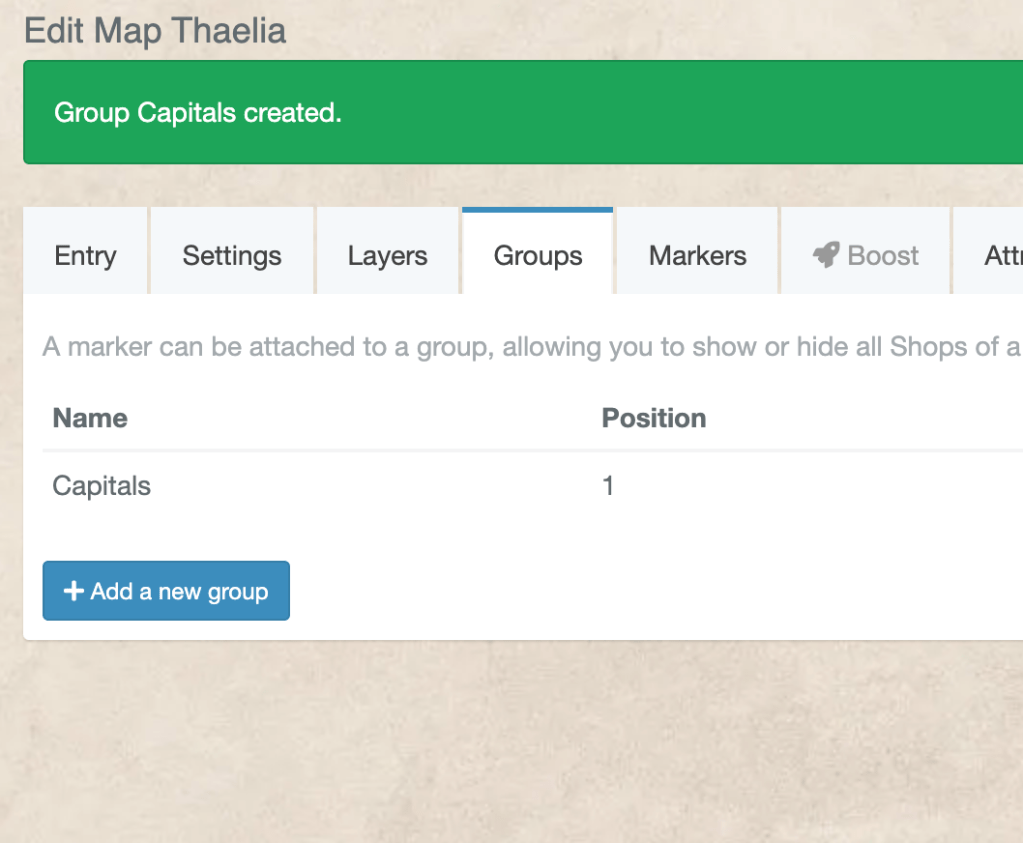Click the Add a new group button
Image resolution: width=1023 pixels, height=843 pixels.
[x=166, y=590]
